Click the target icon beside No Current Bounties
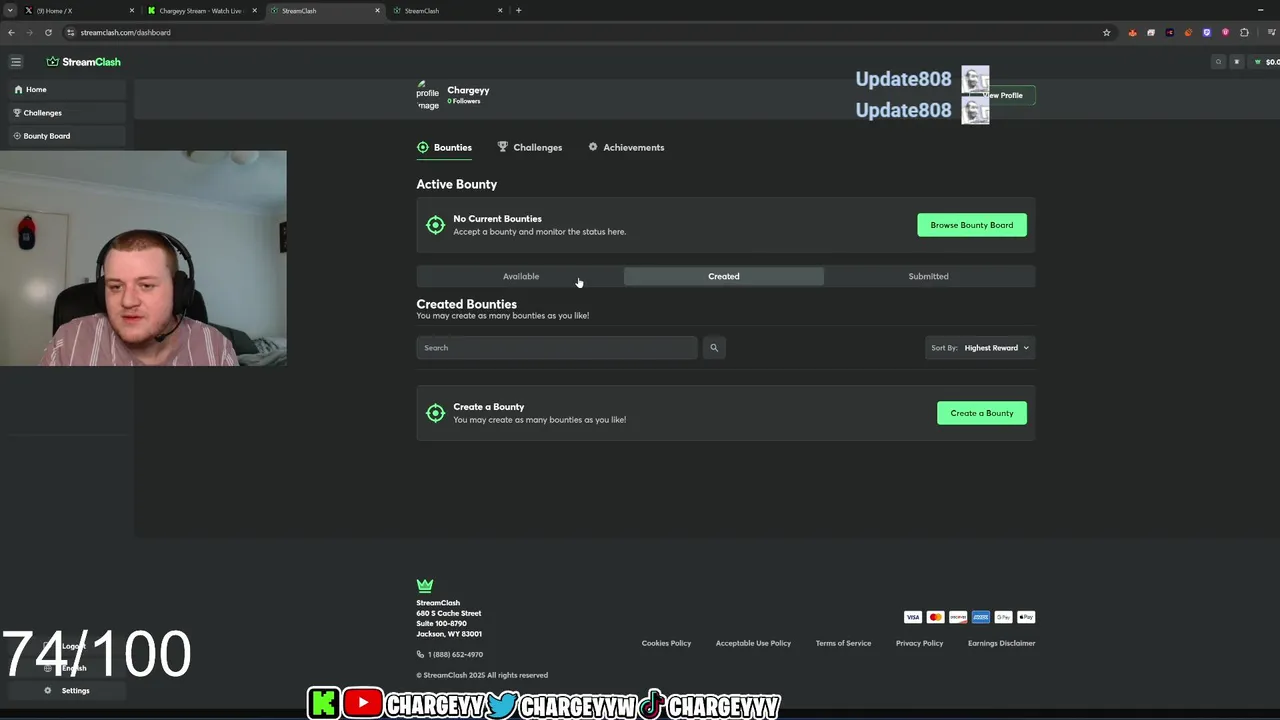Image resolution: width=1280 pixels, height=720 pixels. pyautogui.click(x=435, y=225)
